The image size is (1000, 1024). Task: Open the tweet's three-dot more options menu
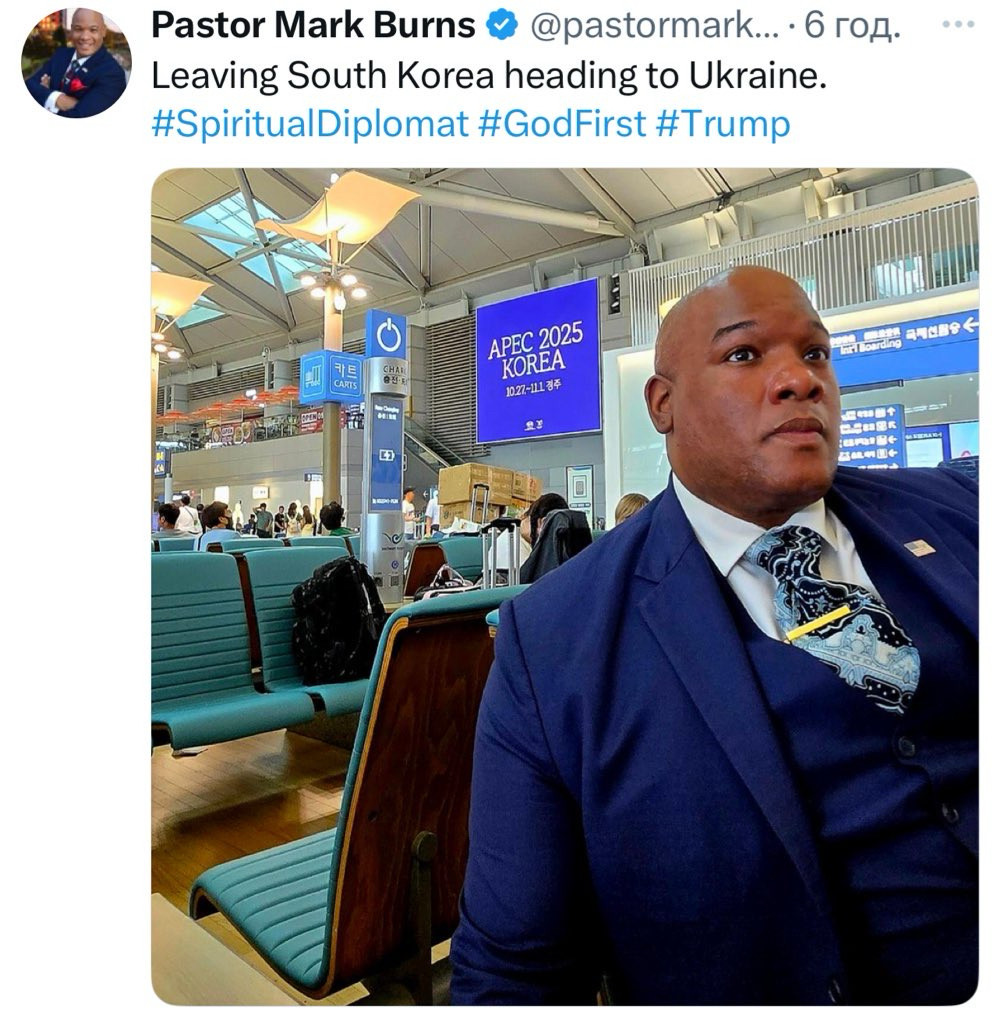(x=958, y=24)
